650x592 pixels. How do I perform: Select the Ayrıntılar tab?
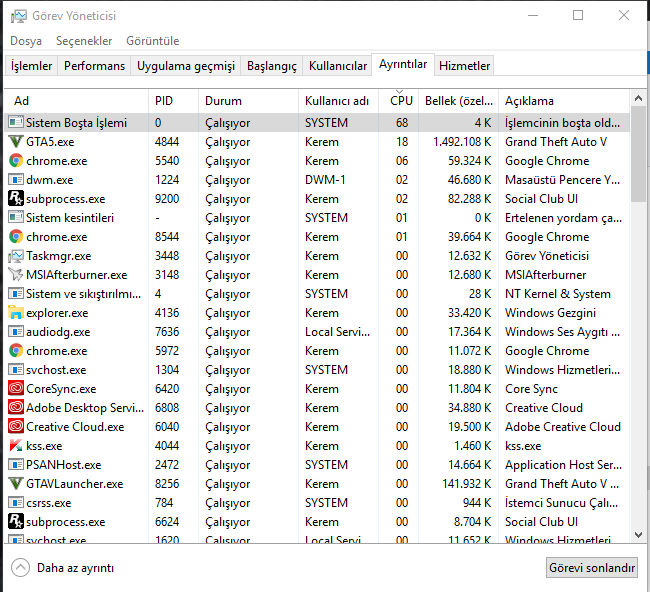[403, 64]
